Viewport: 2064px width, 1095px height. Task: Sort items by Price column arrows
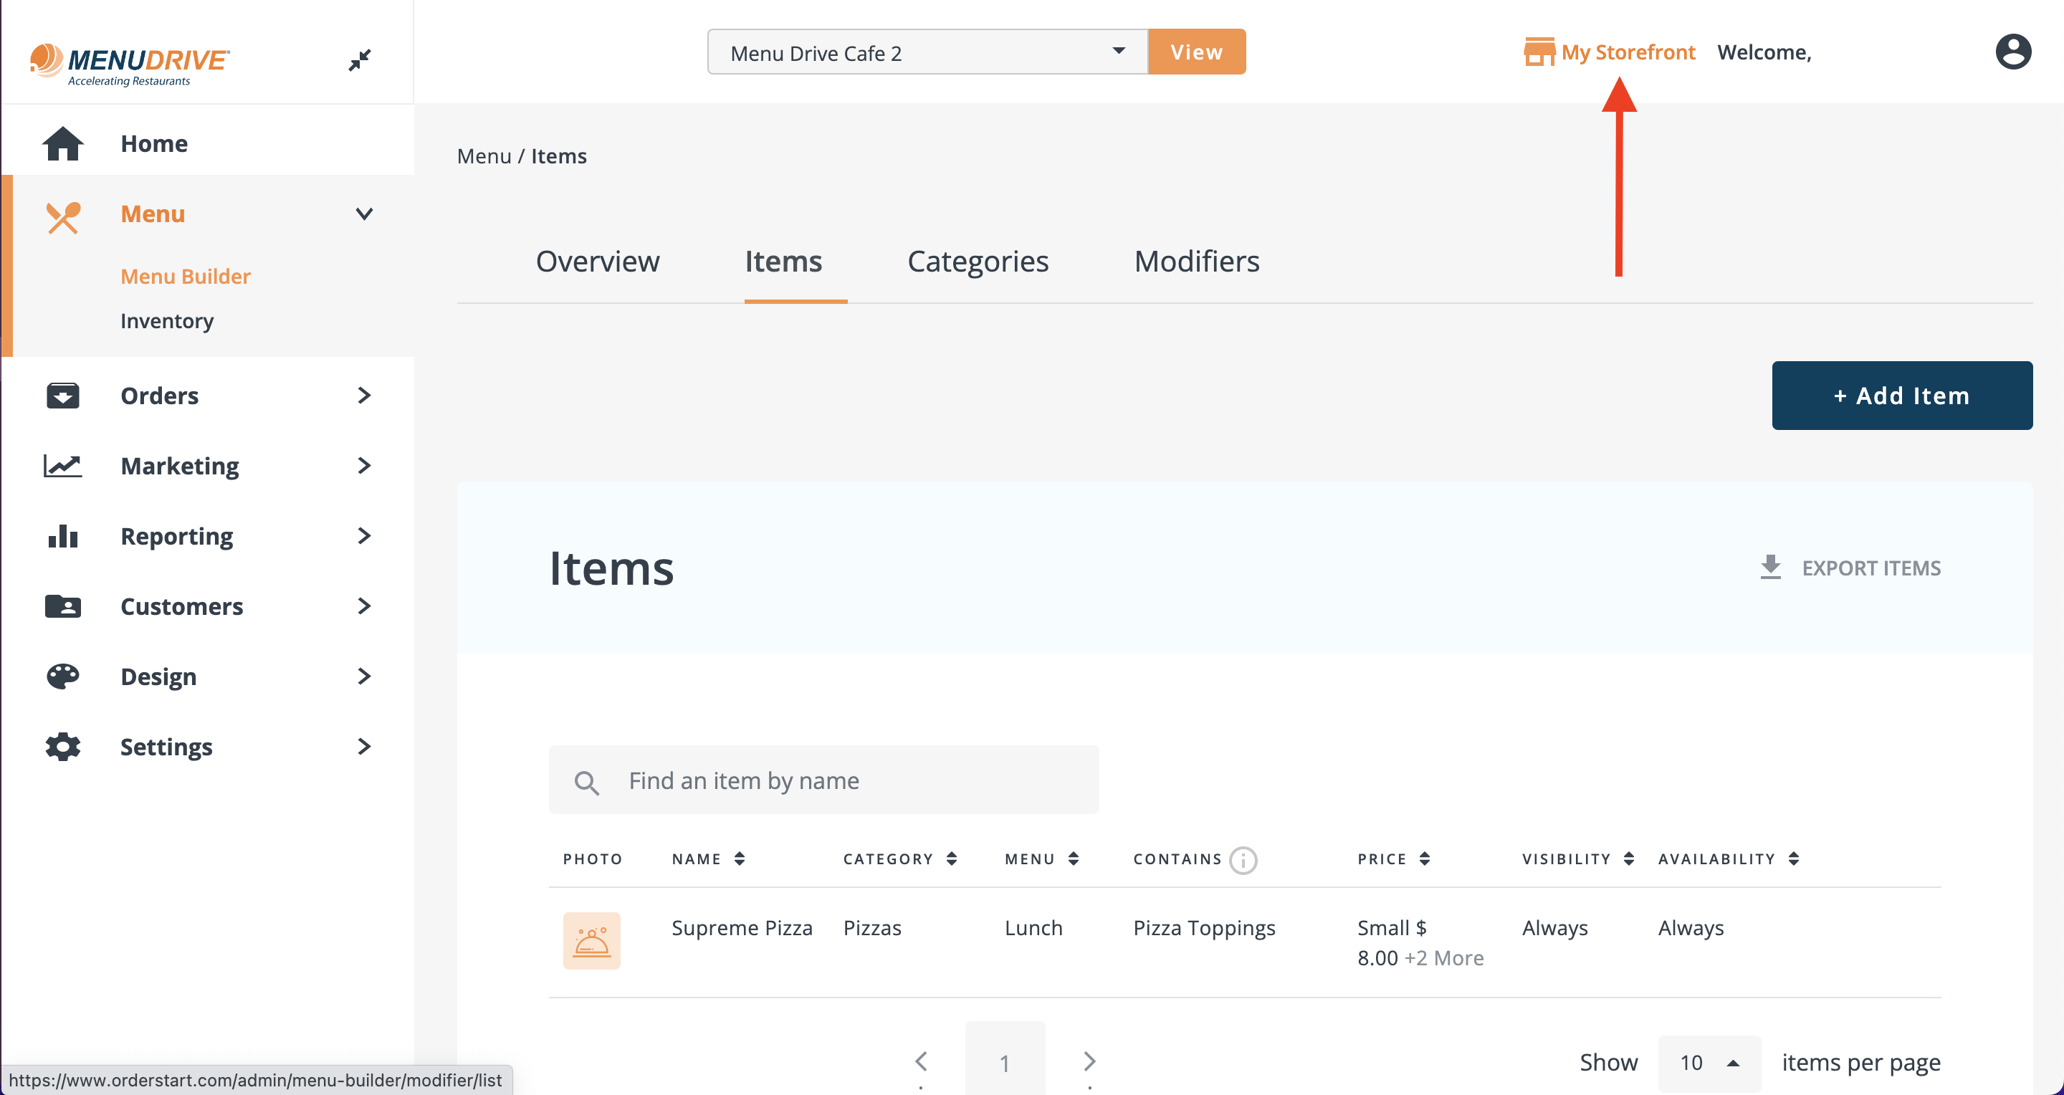1425,859
